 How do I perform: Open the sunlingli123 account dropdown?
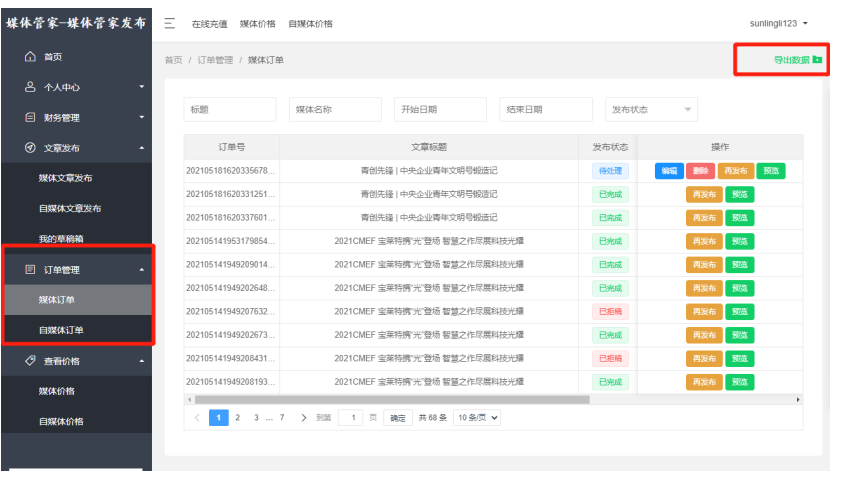point(779,23)
